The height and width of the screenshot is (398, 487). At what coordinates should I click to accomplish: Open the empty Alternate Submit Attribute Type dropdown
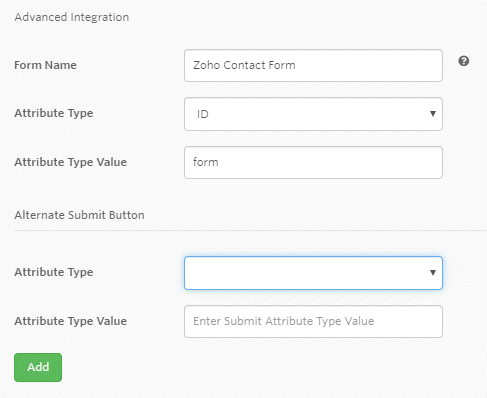[313, 273]
